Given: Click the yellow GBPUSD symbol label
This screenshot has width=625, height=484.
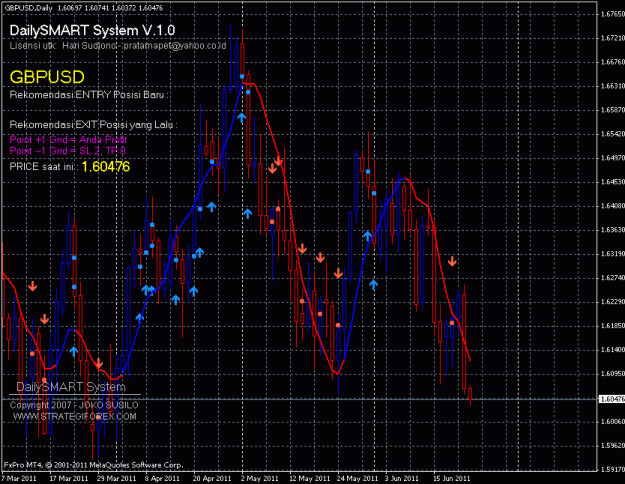Looking at the screenshot, I should click(47, 77).
